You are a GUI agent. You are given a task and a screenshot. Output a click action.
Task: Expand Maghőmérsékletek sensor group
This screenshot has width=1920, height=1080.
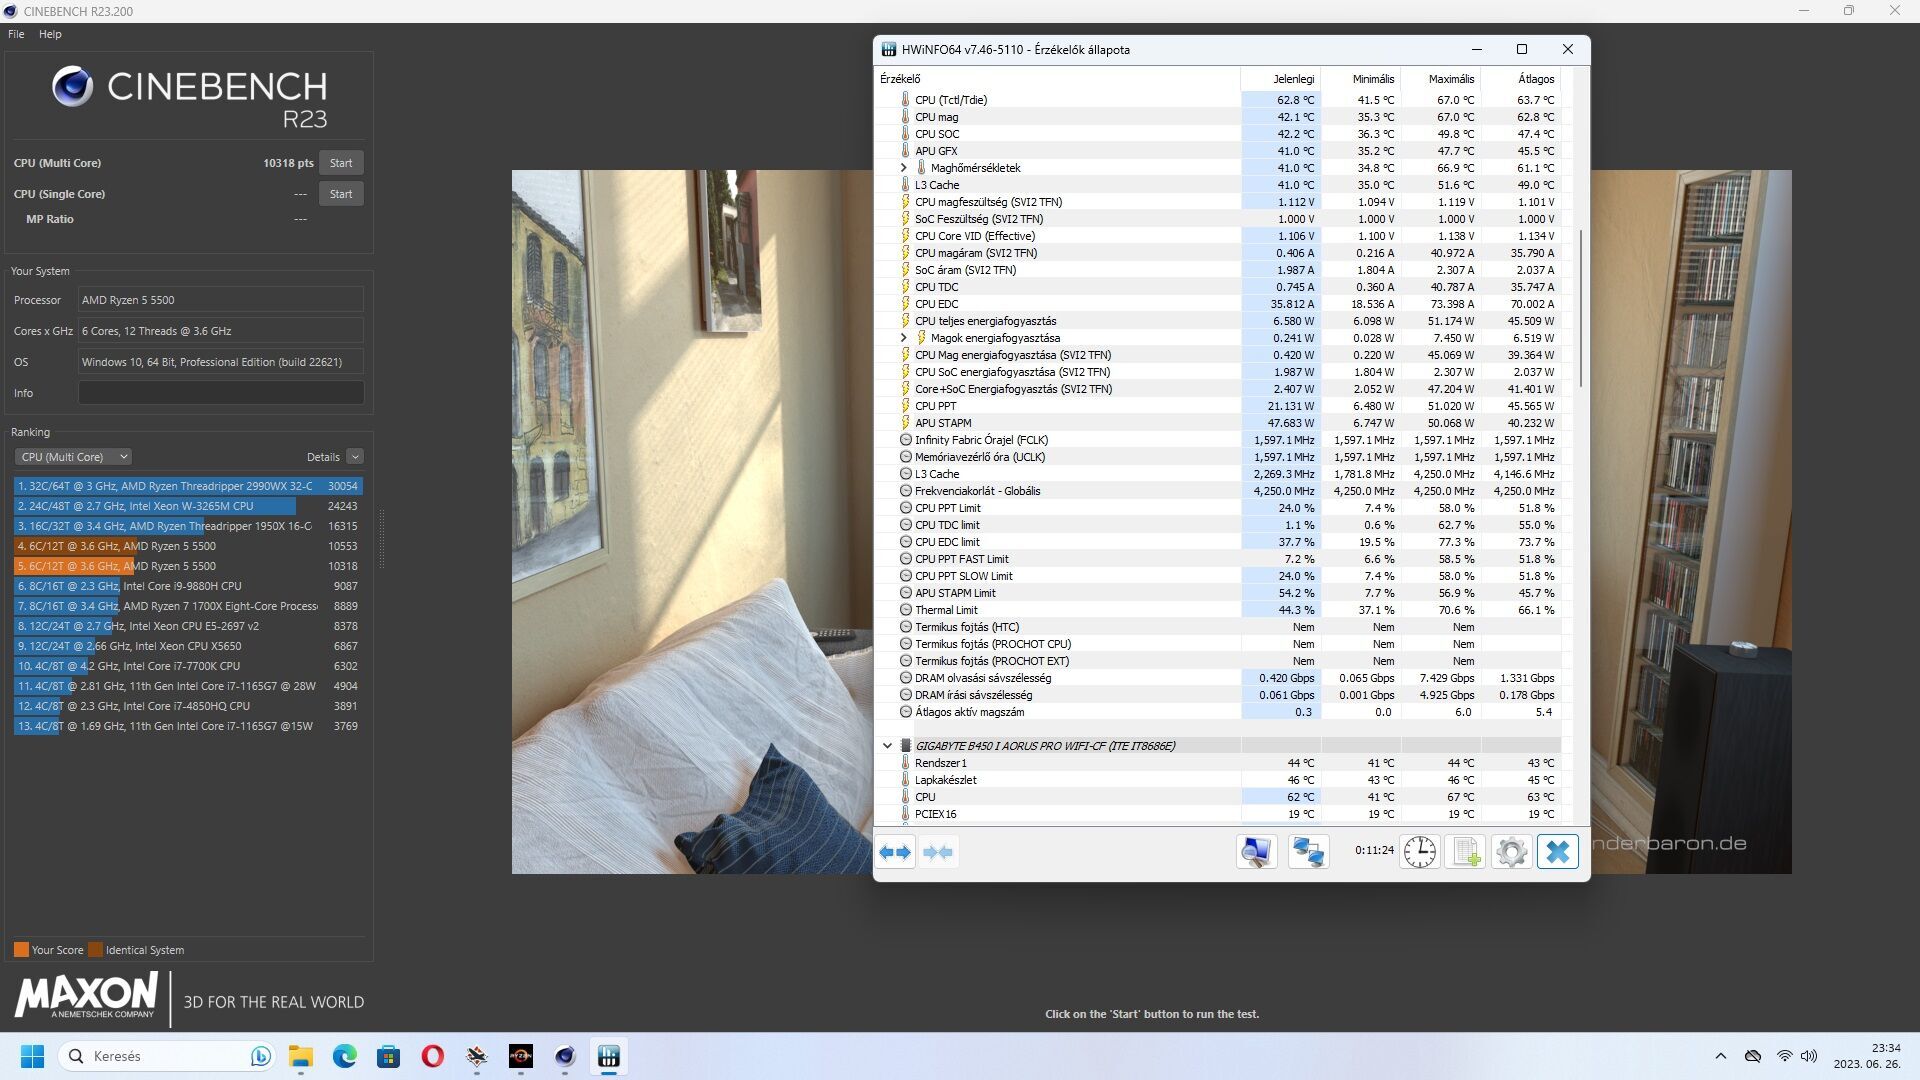pyautogui.click(x=904, y=168)
